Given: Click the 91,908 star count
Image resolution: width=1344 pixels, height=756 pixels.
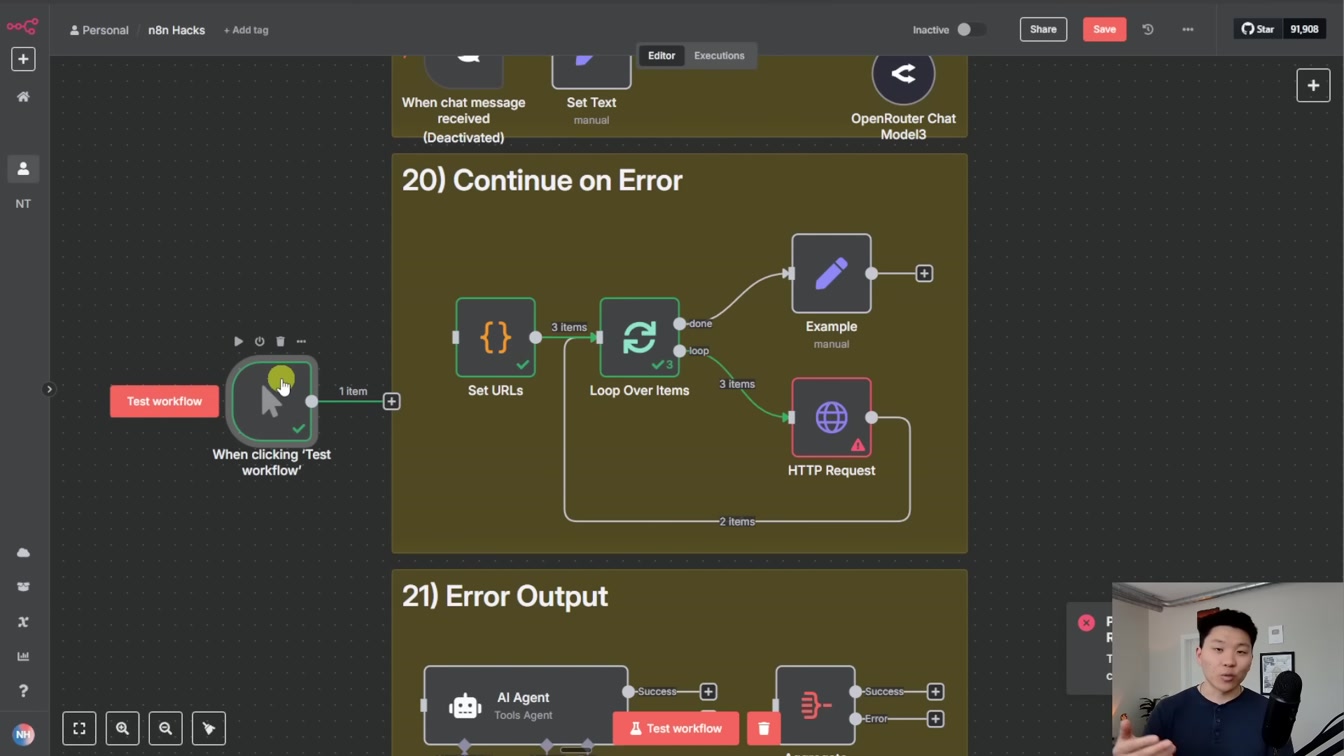Looking at the screenshot, I should tap(1304, 29).
